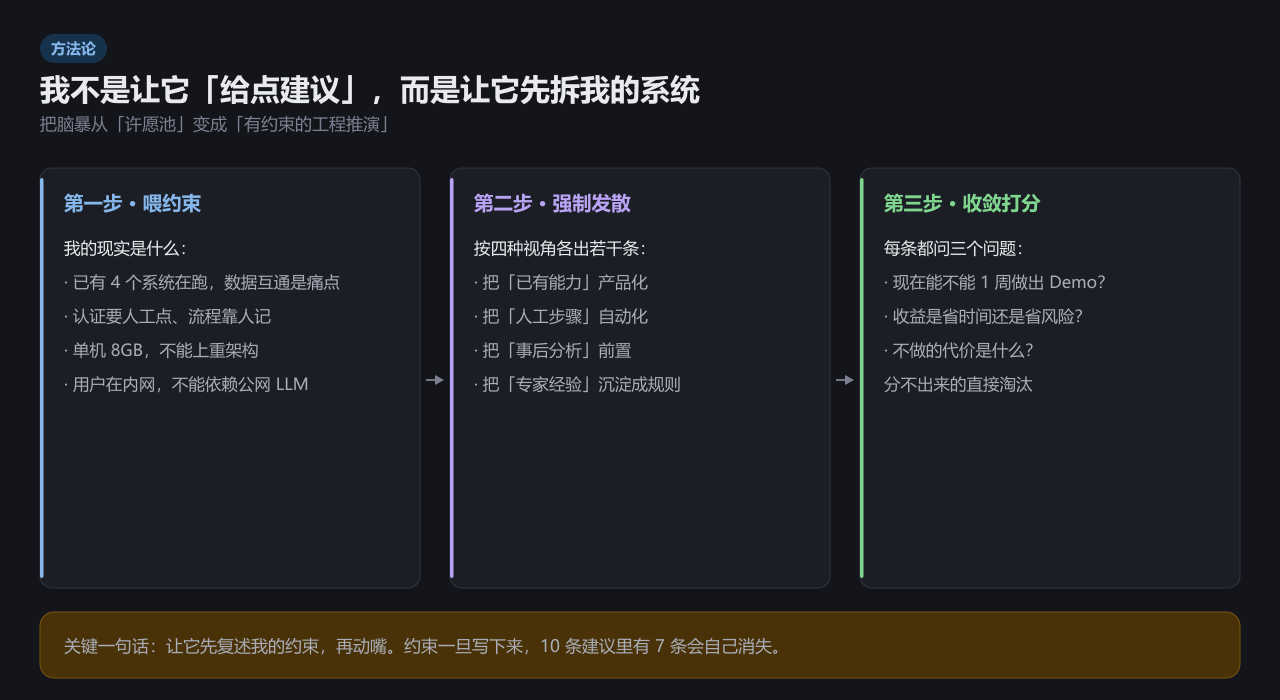Select bullet 把「专家经验」沉淀成规则

[x=577, y=385]
